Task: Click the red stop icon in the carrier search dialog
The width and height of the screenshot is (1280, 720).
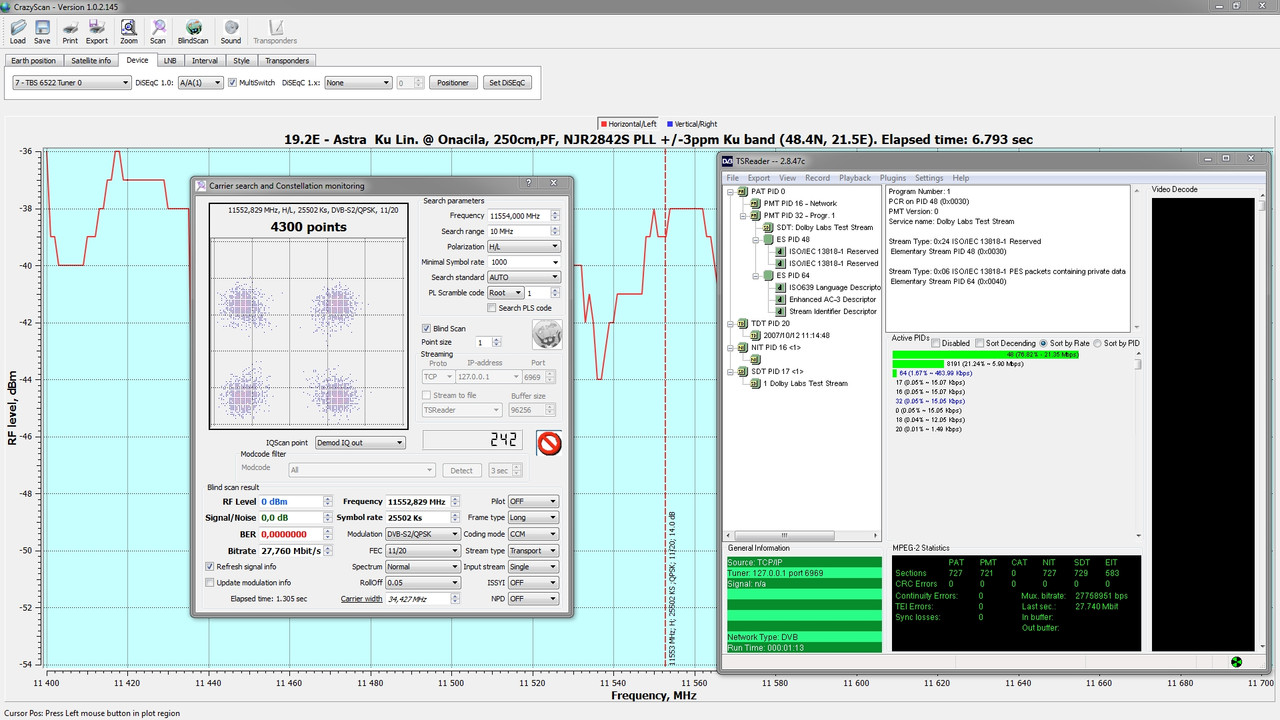Action: click(548, 443)
